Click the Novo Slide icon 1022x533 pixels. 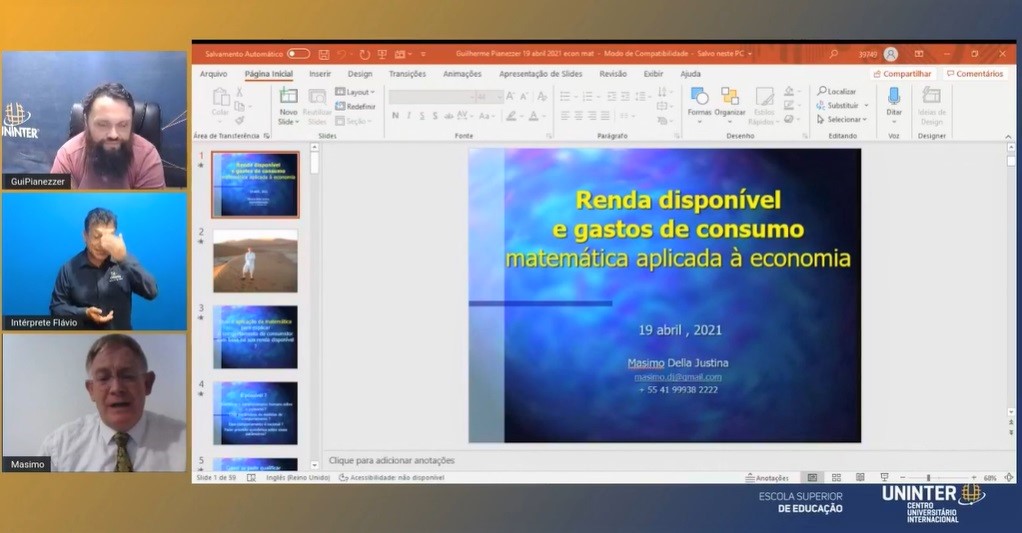[x=288, y=97]
